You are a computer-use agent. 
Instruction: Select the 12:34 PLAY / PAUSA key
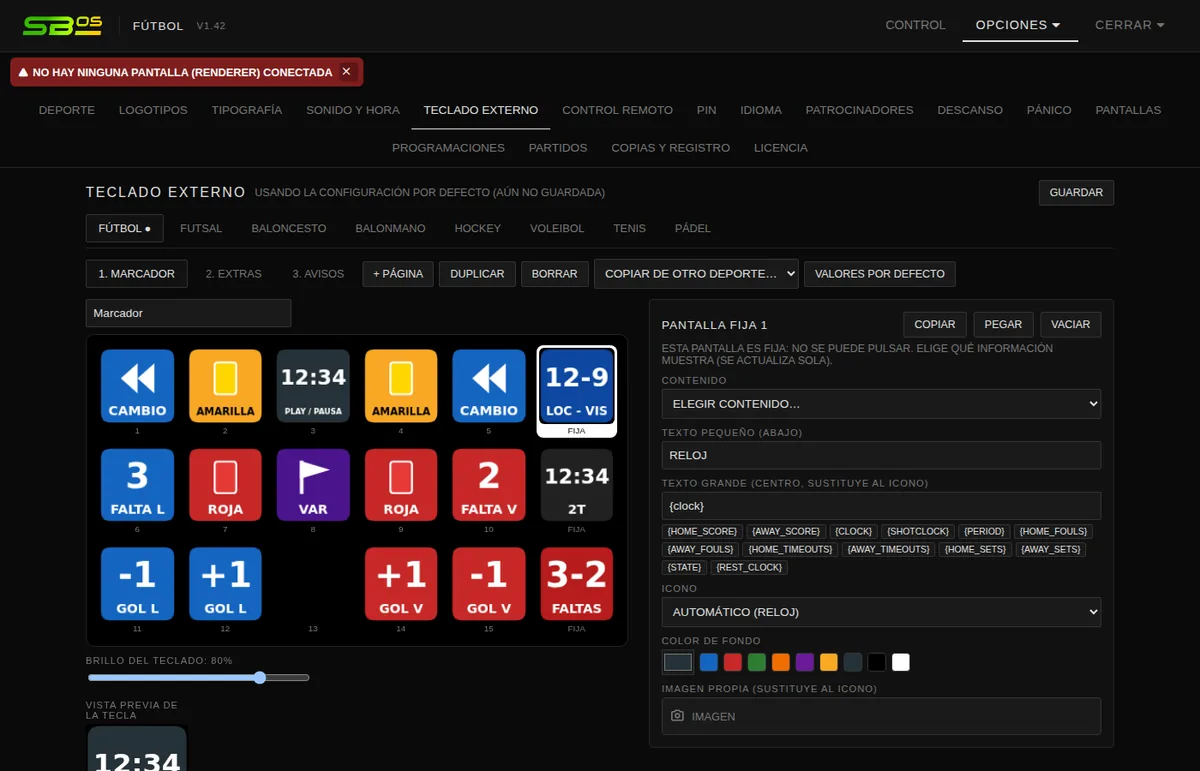(313, 385)
